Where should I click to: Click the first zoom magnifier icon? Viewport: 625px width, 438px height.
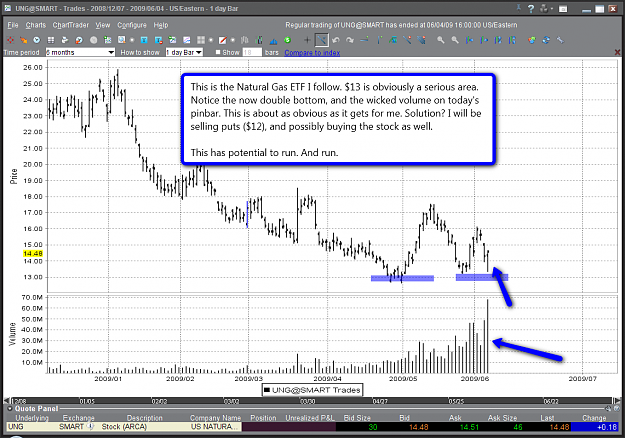coord(441,40)
